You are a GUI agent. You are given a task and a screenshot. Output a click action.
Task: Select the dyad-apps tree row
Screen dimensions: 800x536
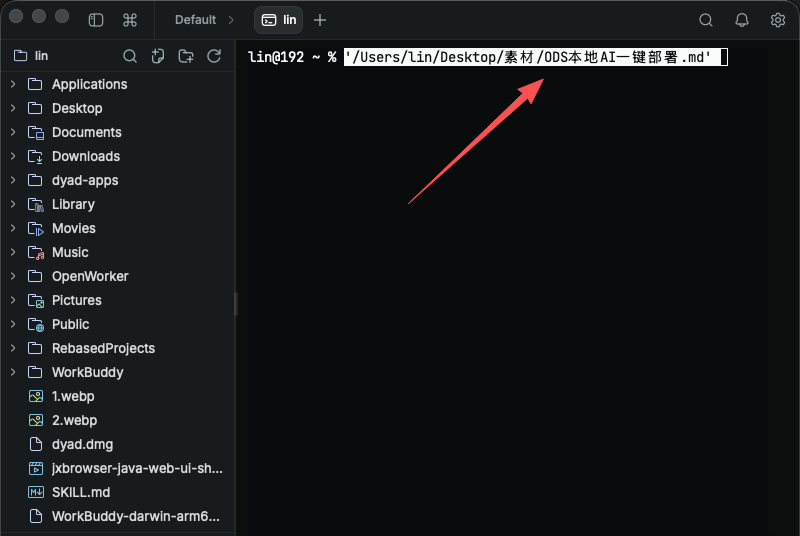point(117,180)
